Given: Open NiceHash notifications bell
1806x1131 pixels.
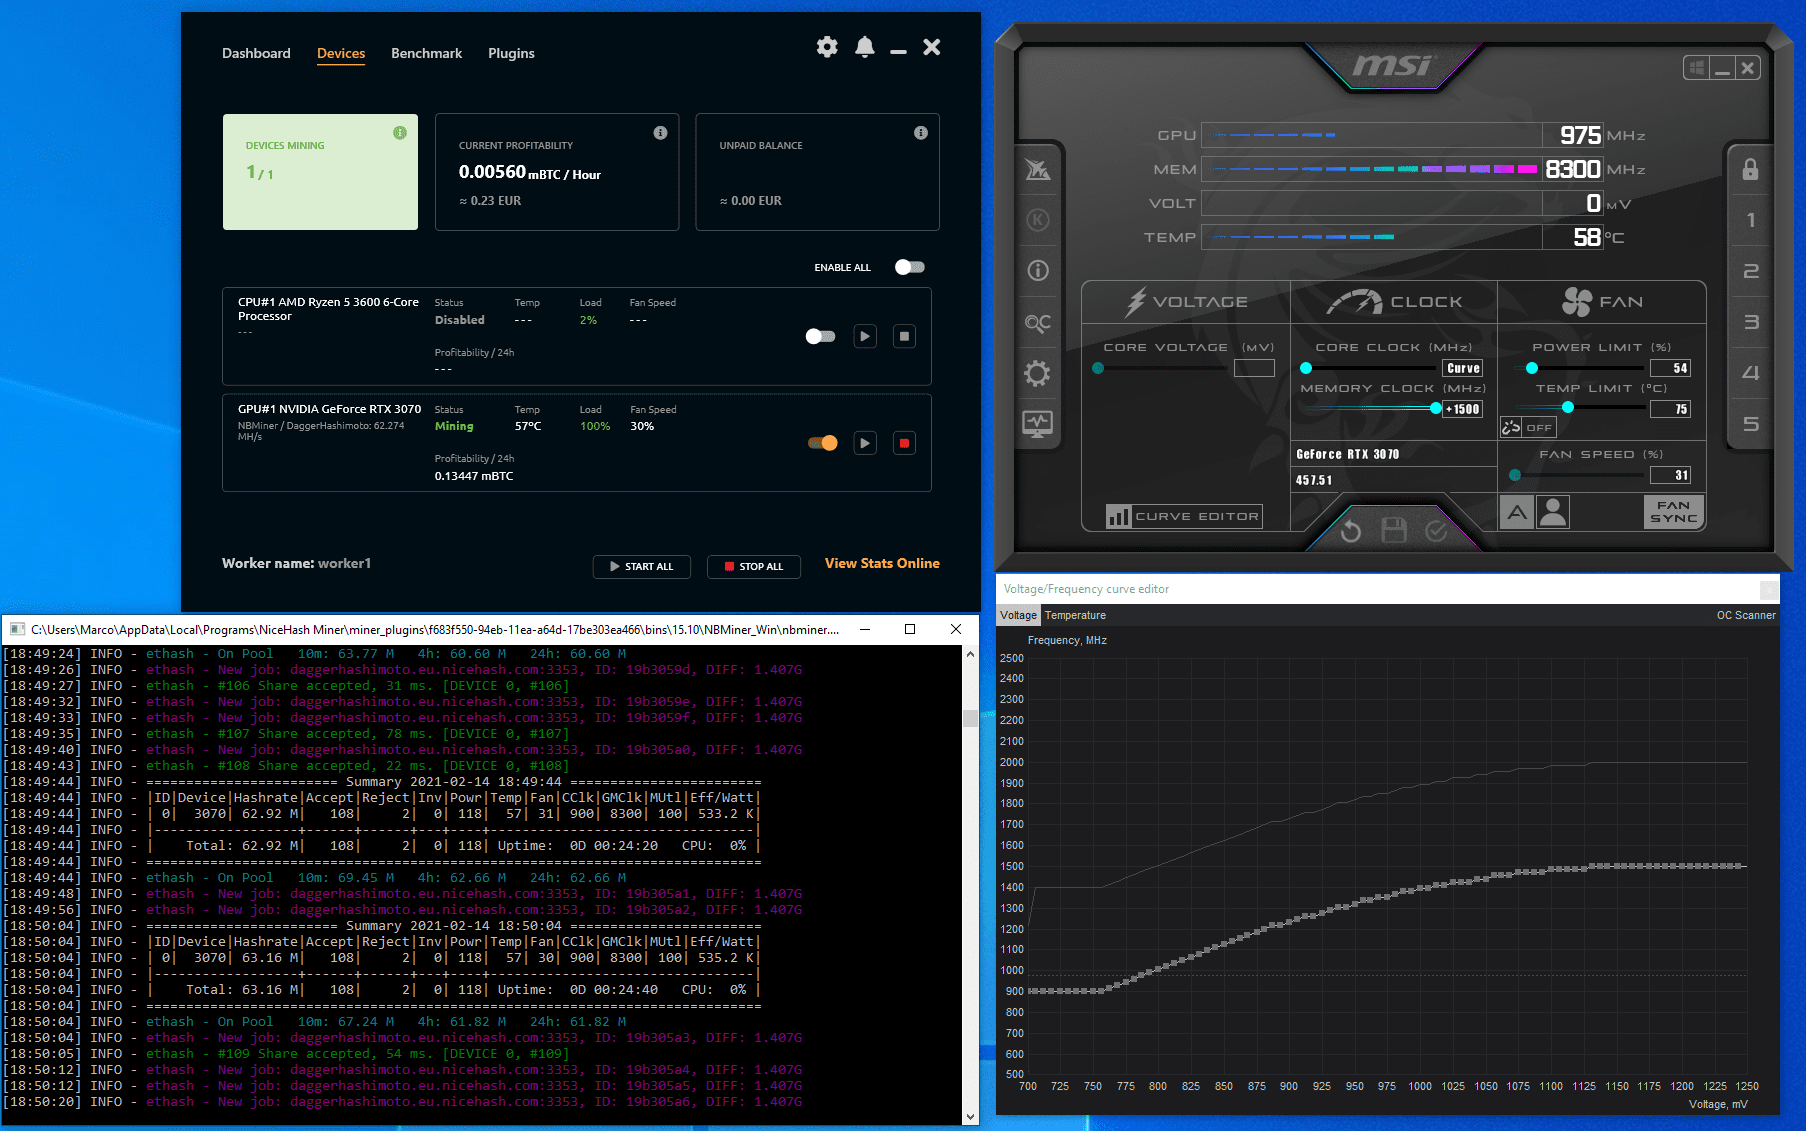Looking at the screenshot, I should [x=865, y=47].
